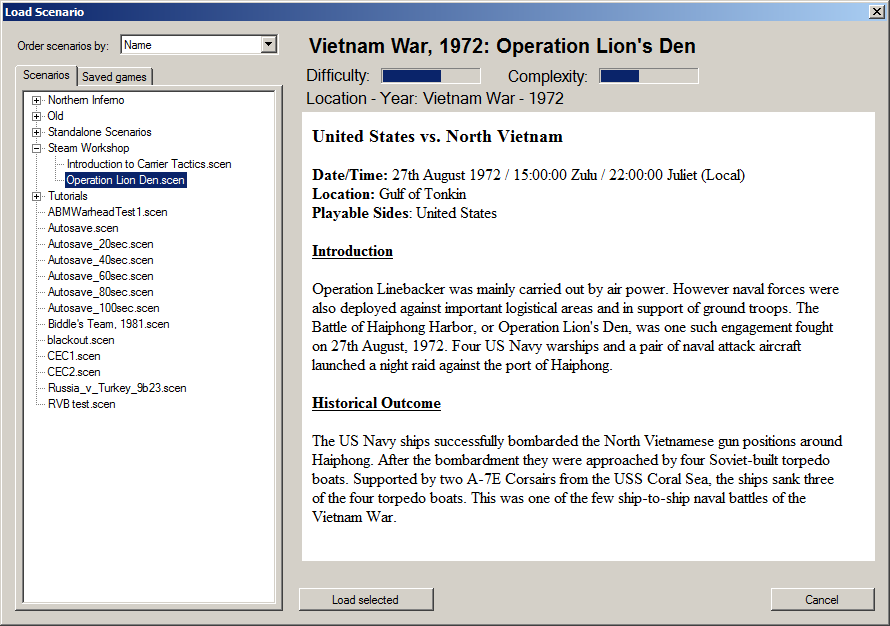Select the Old tree item
The width and height of the screenshot is (890, 626).
click(x=55, y=116)
